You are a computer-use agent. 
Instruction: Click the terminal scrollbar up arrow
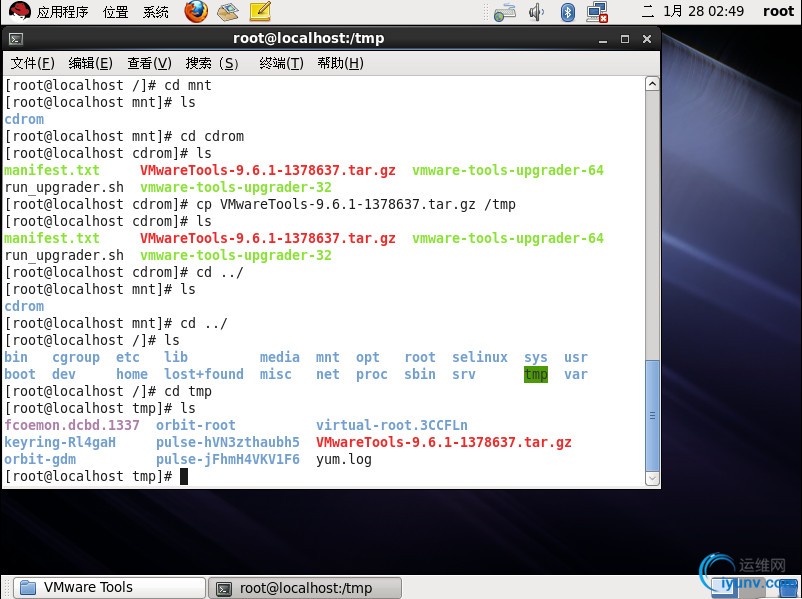pos(652,84)
